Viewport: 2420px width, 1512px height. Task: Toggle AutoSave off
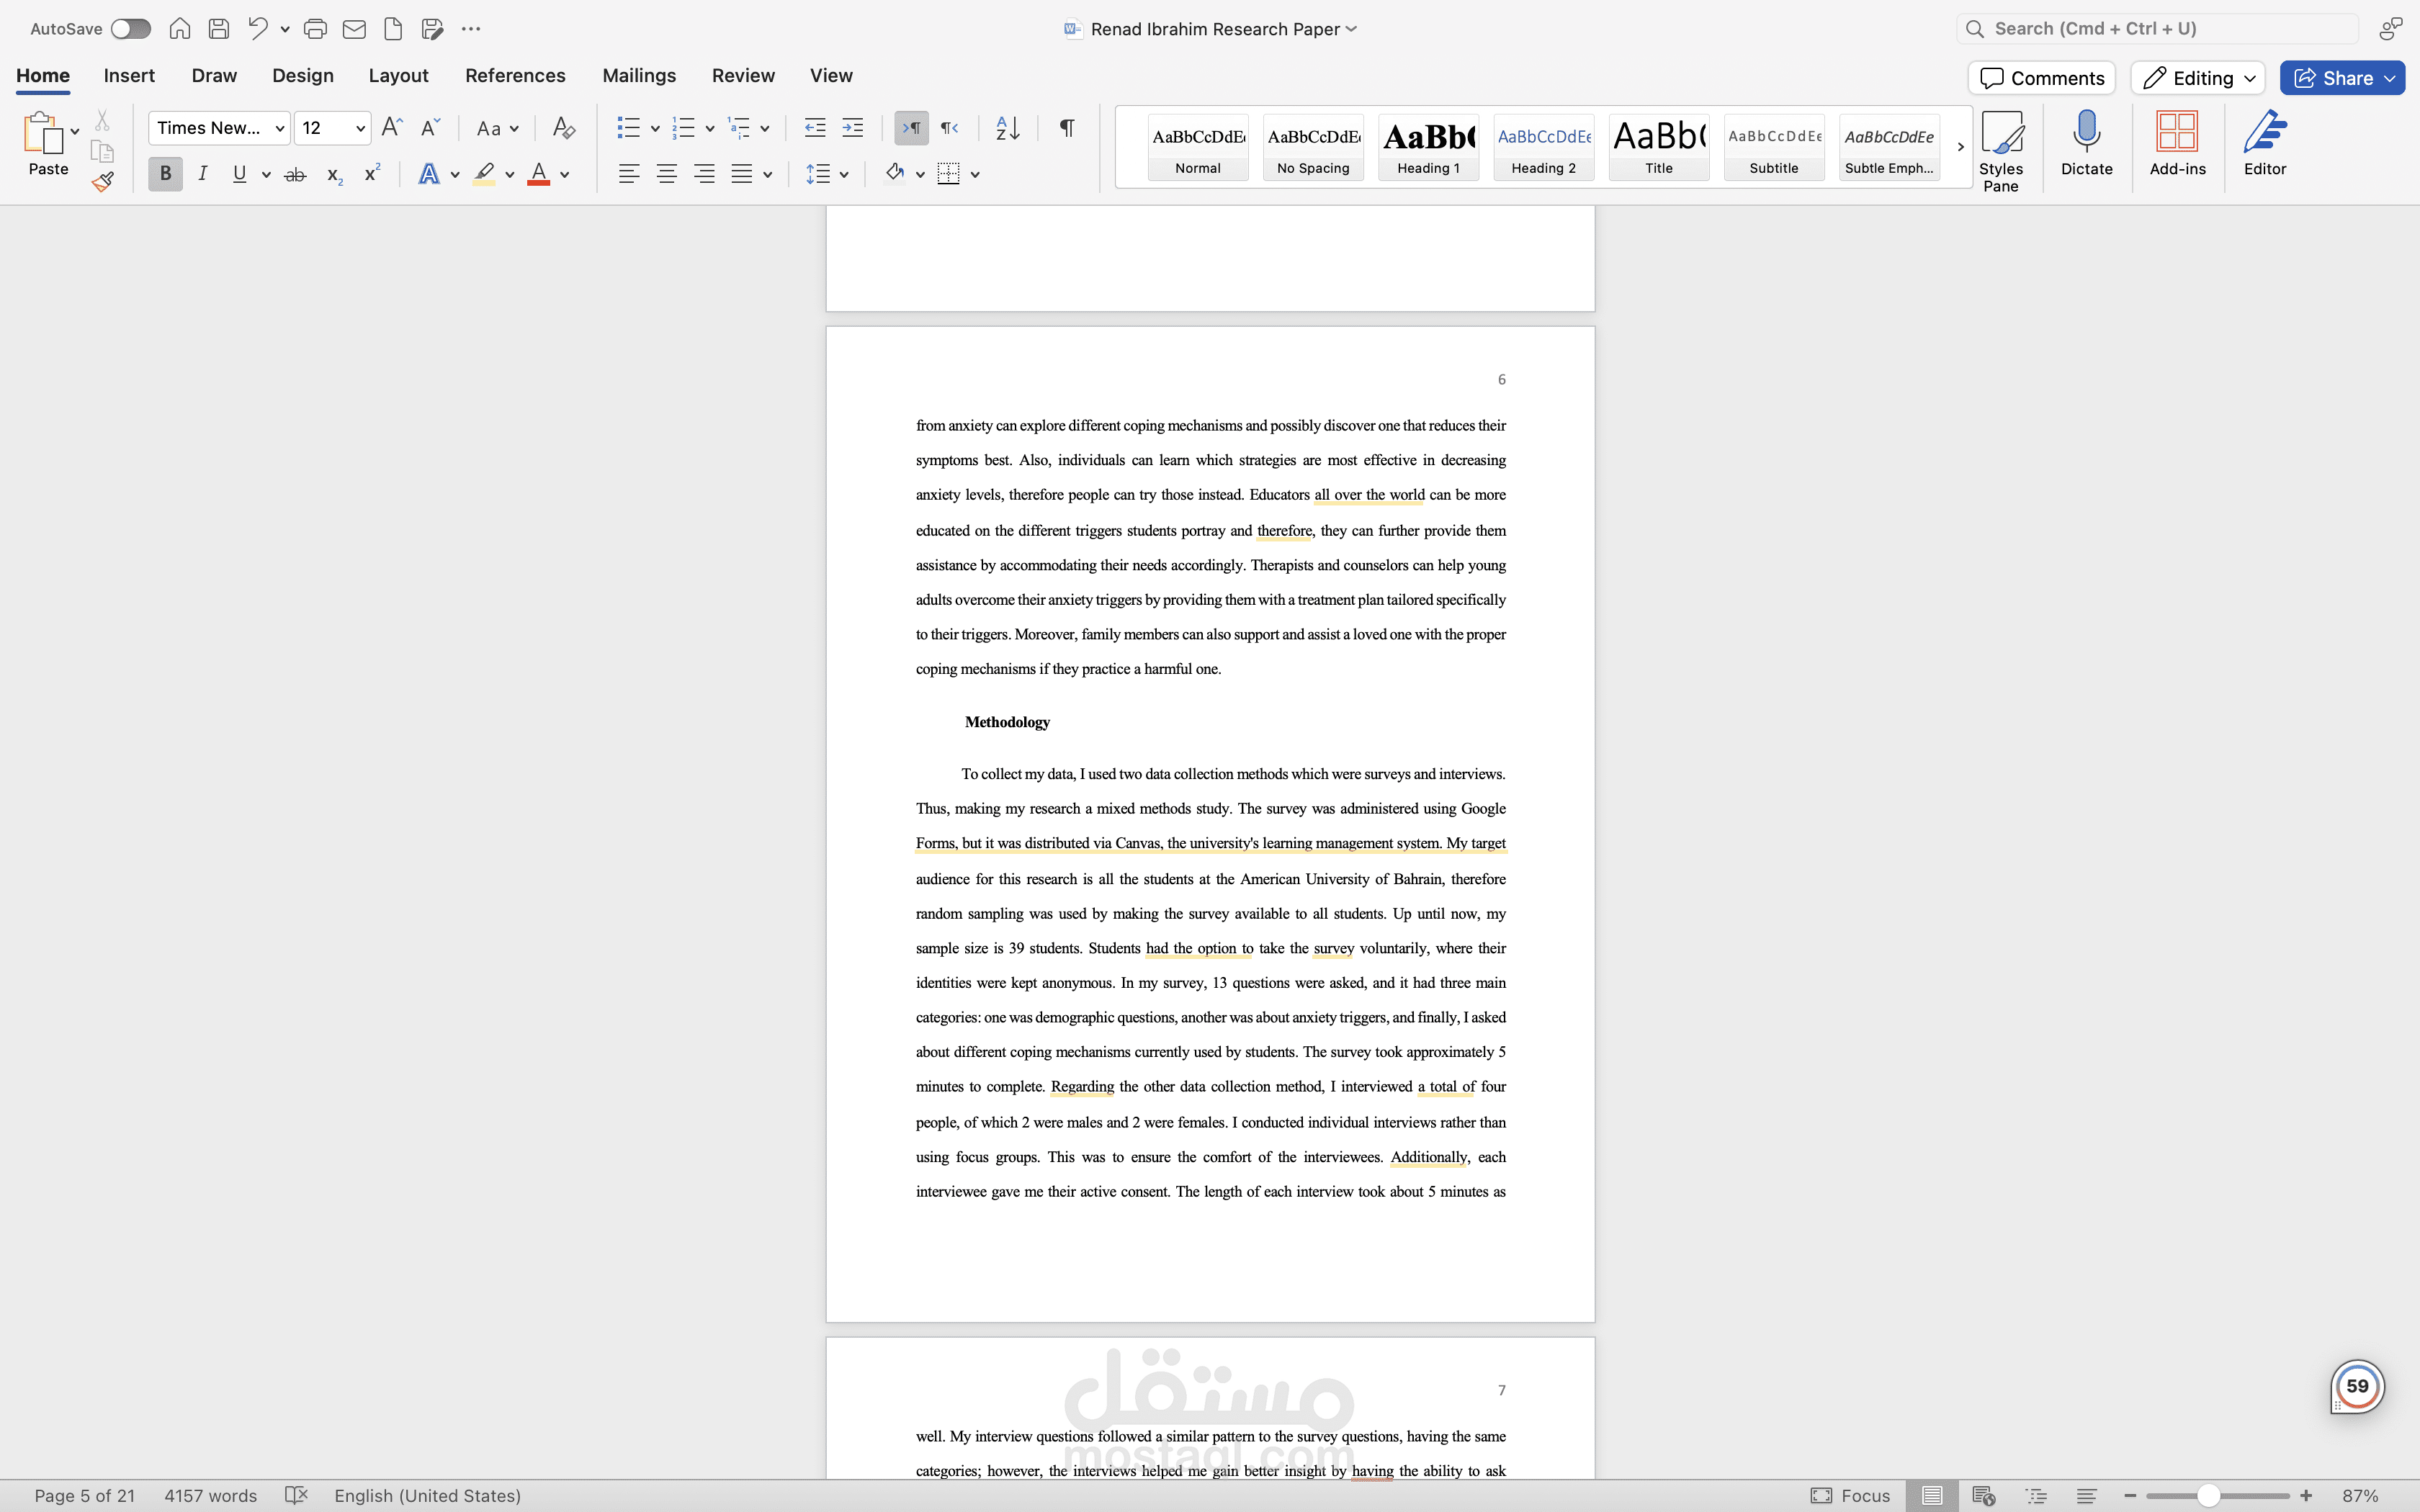pos(130,28)
